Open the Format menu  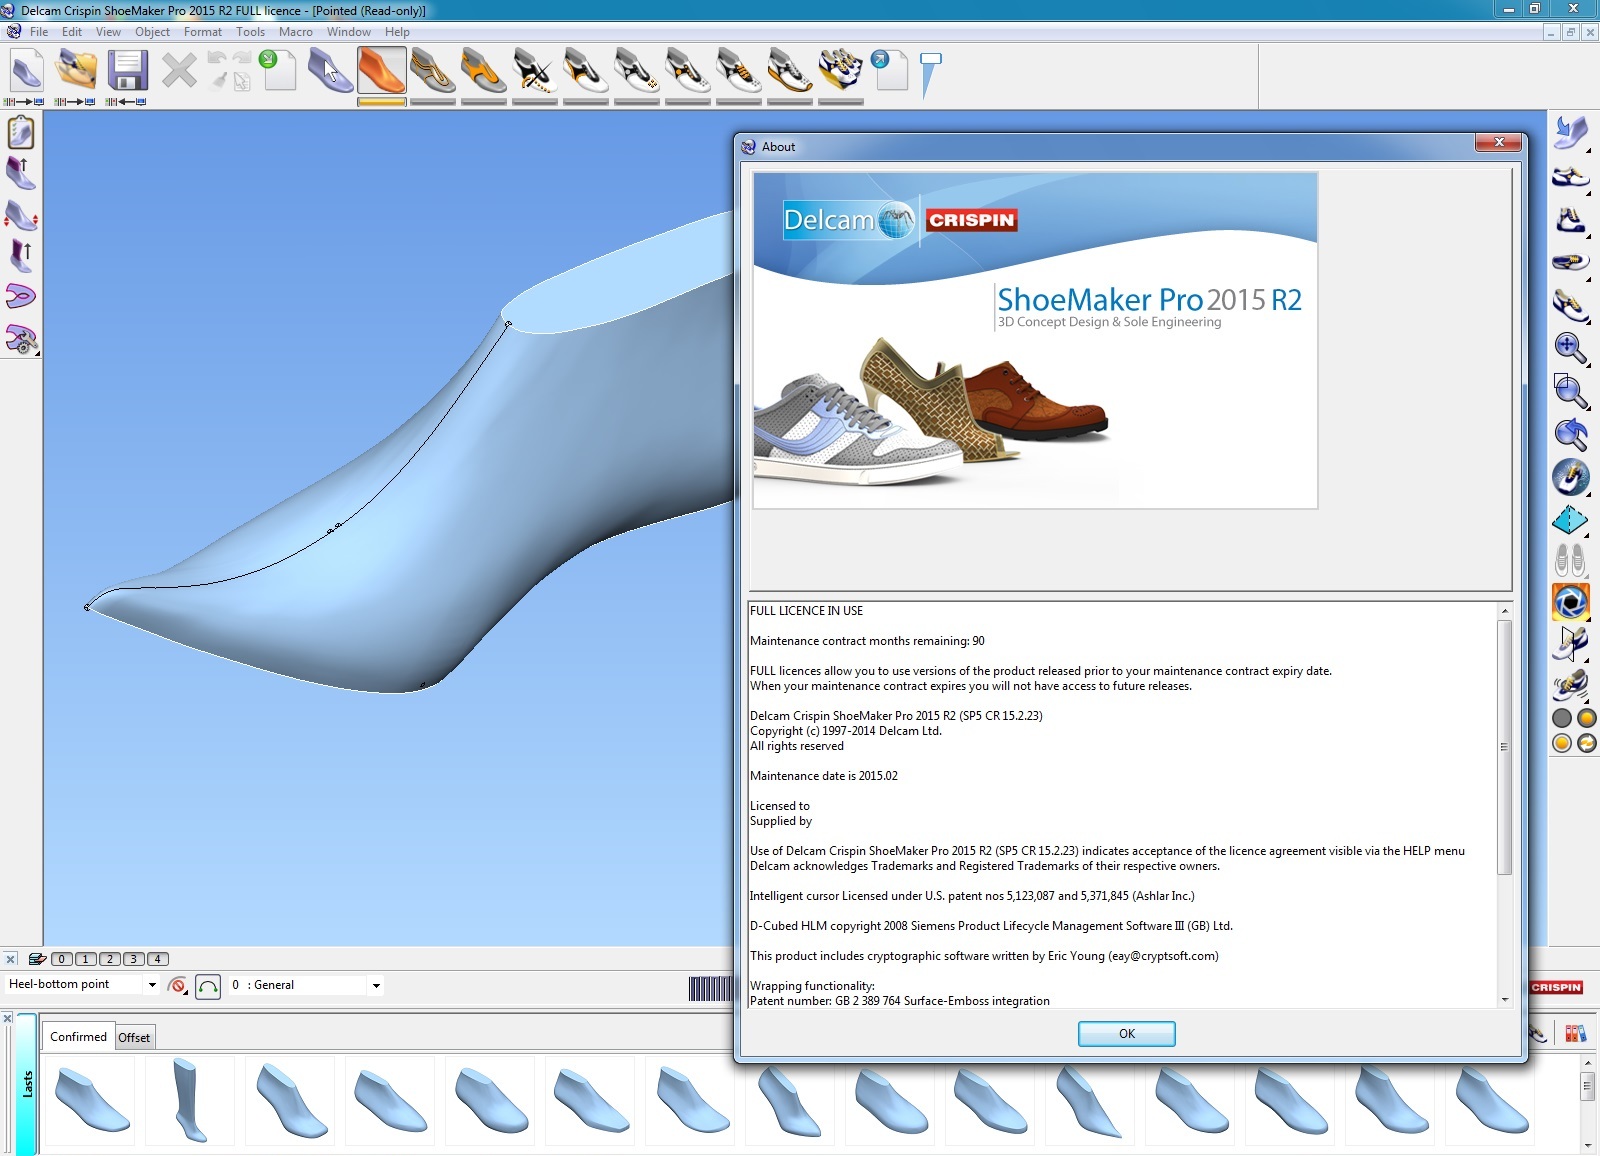click(203, 32)
